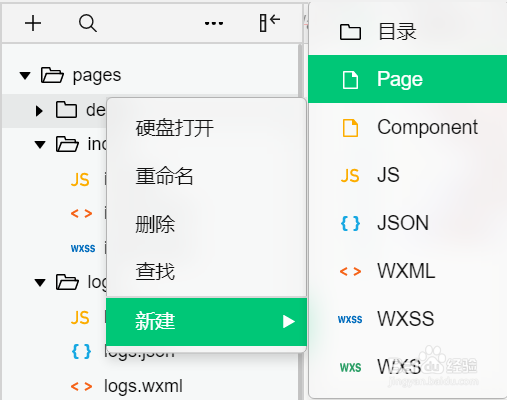Click the plus add-file icon
507x400 pixels.
pyautogui.click(x=33, y=23)
